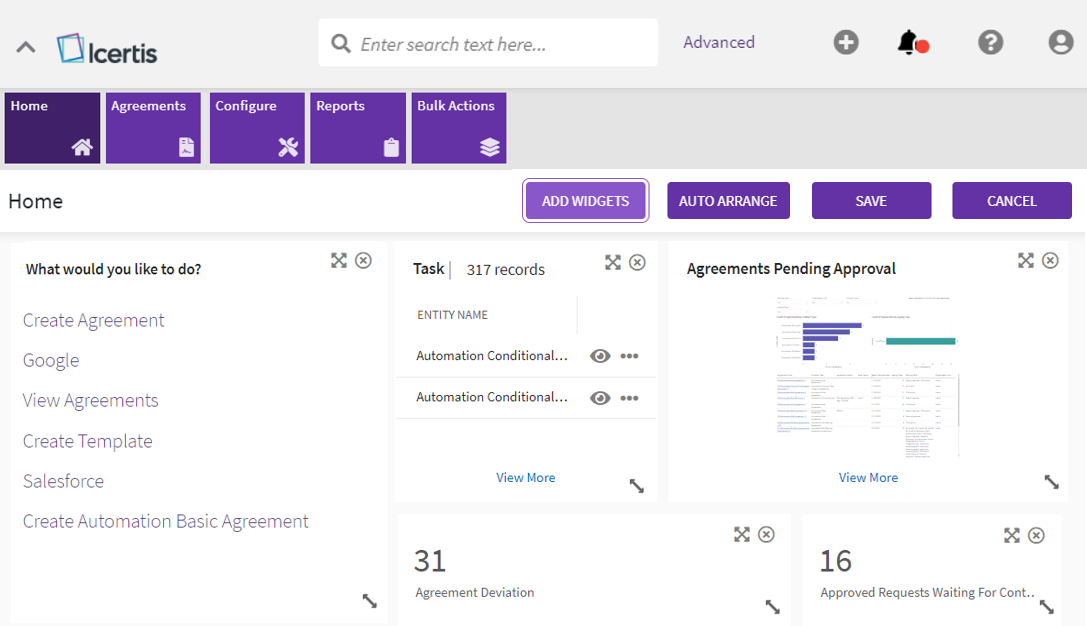Focus the search text field
The height and width of the screenshot is (626, 1087).
point(500,44)
